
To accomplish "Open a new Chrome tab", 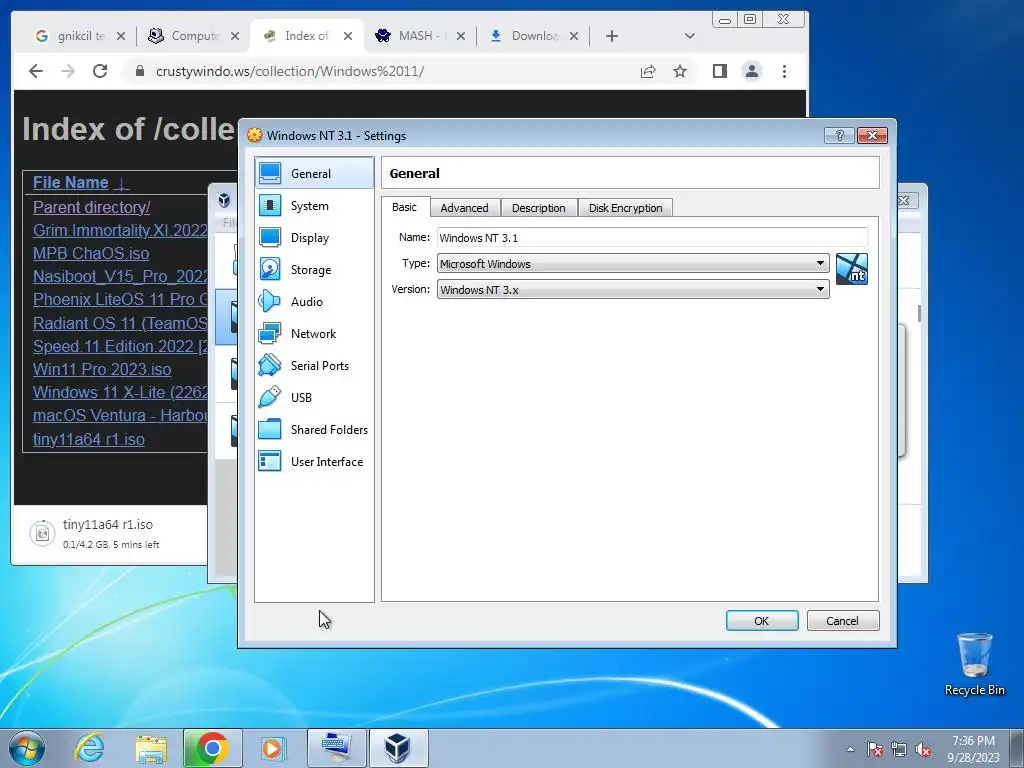I will click(611, 36).
